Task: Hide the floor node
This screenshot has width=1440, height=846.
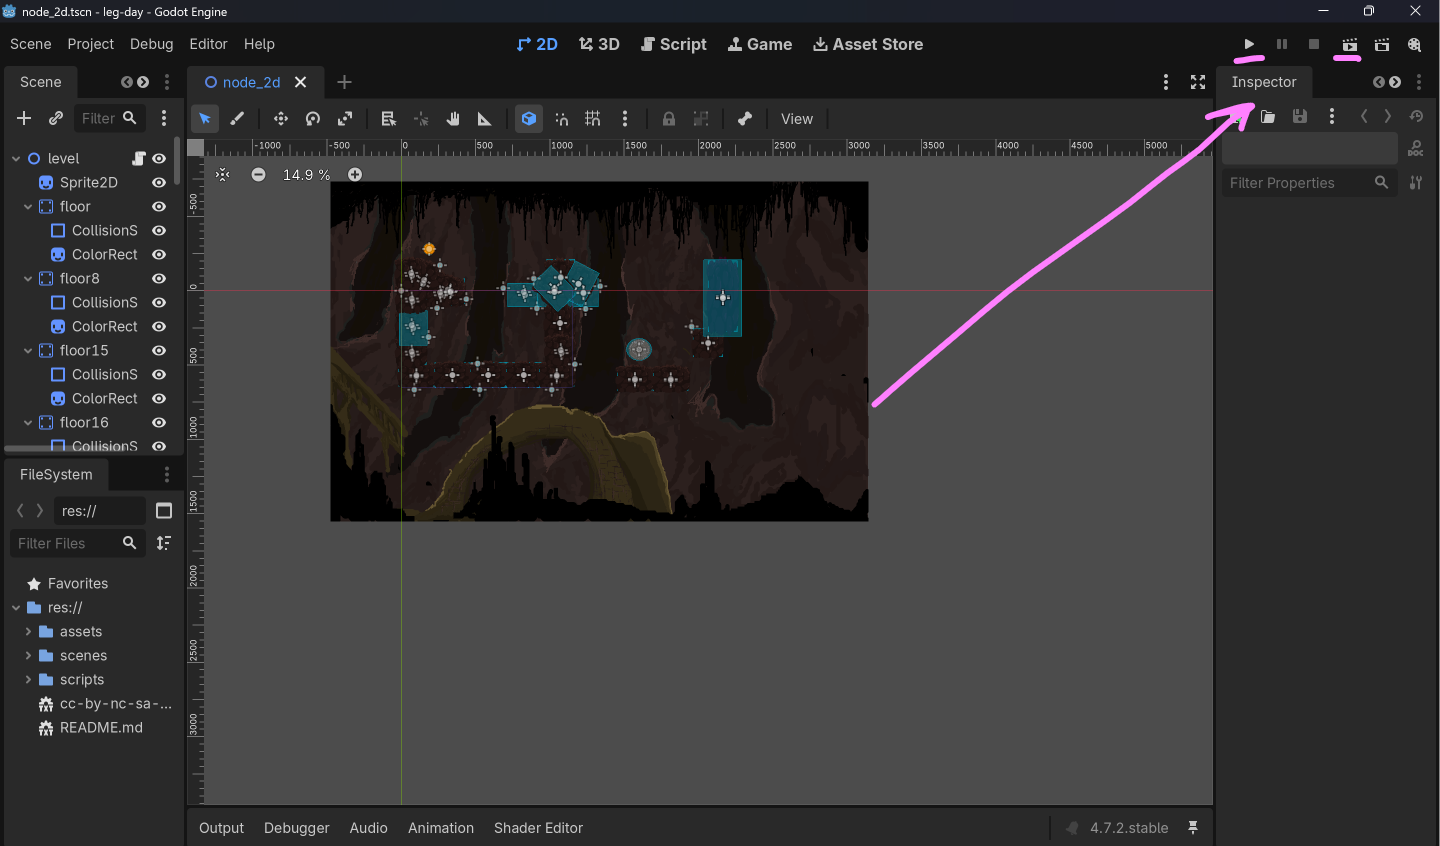Action: [159, 206]
